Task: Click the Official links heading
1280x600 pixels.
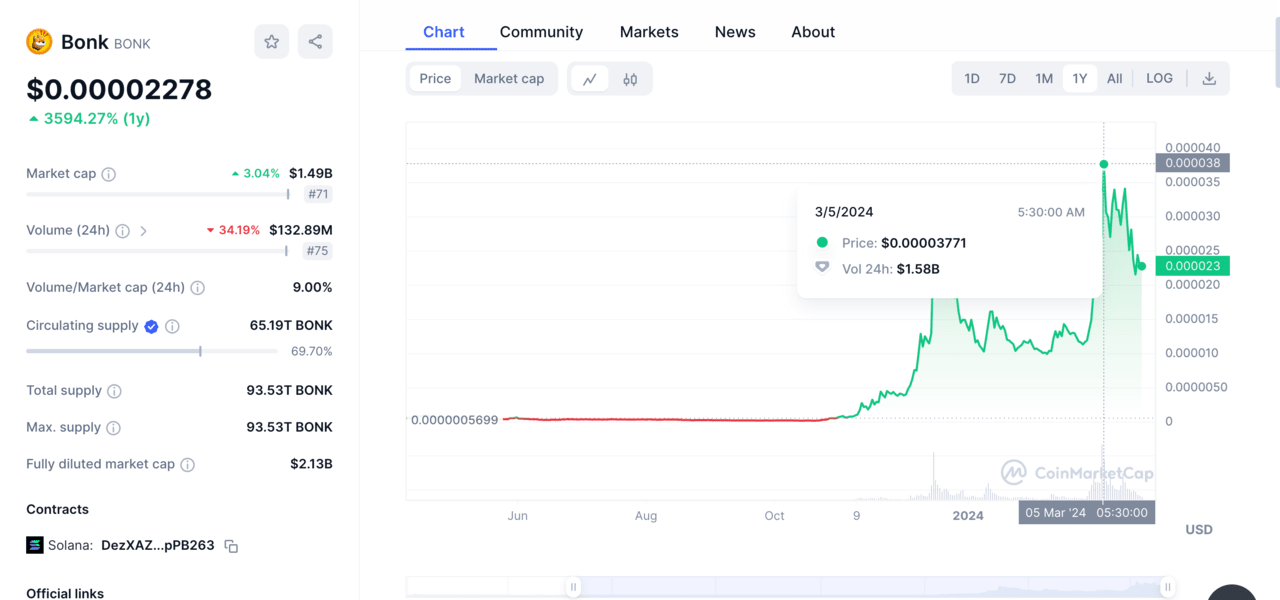Action: click(x=65, y=594)
